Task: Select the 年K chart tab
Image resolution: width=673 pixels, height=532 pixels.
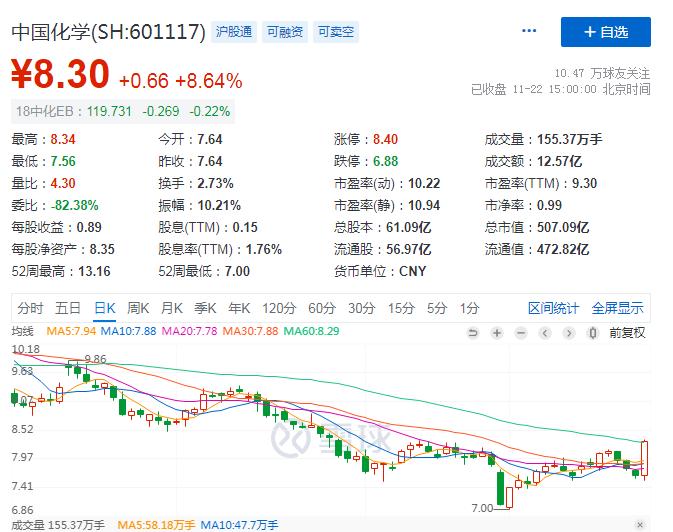Action: pyautogui.click(x=239, y=308)
